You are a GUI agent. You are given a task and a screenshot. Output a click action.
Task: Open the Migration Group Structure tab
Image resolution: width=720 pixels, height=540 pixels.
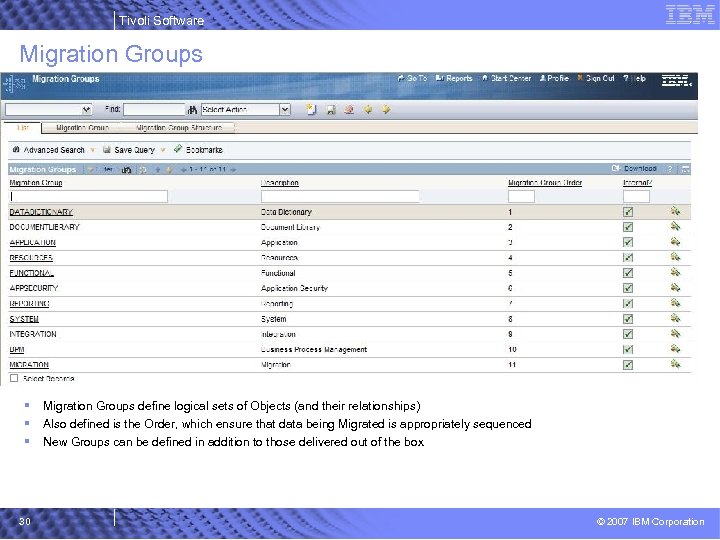(x=179, y=128)
